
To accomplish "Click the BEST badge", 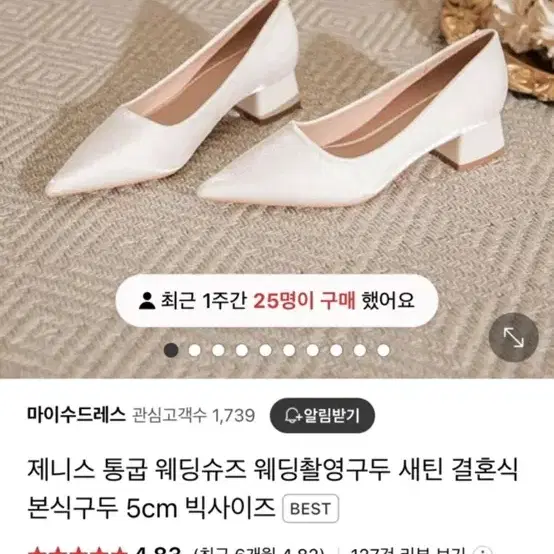I will coord(311,509).
